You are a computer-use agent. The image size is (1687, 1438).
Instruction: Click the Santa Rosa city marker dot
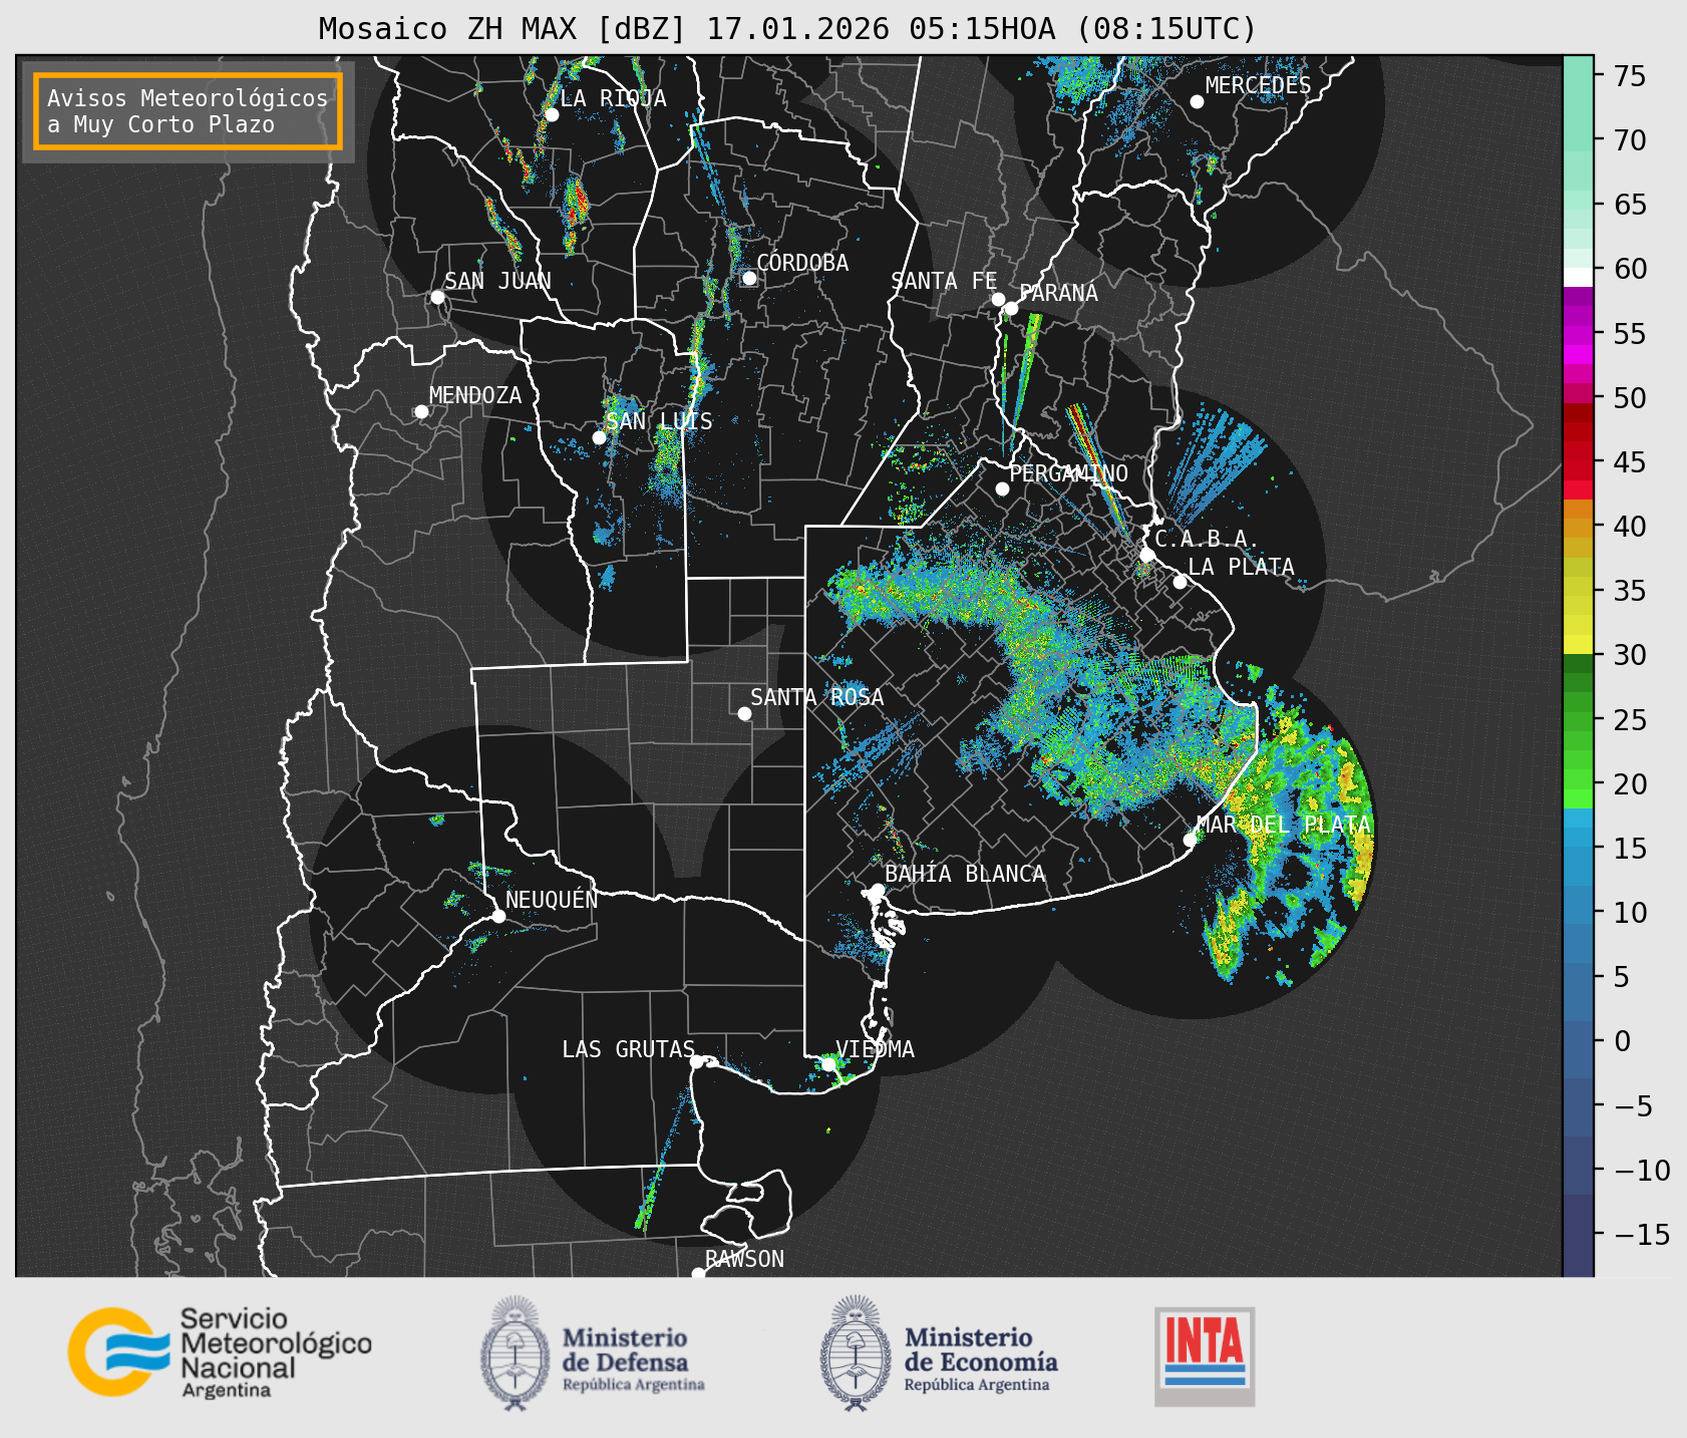(x=744, y=713)
